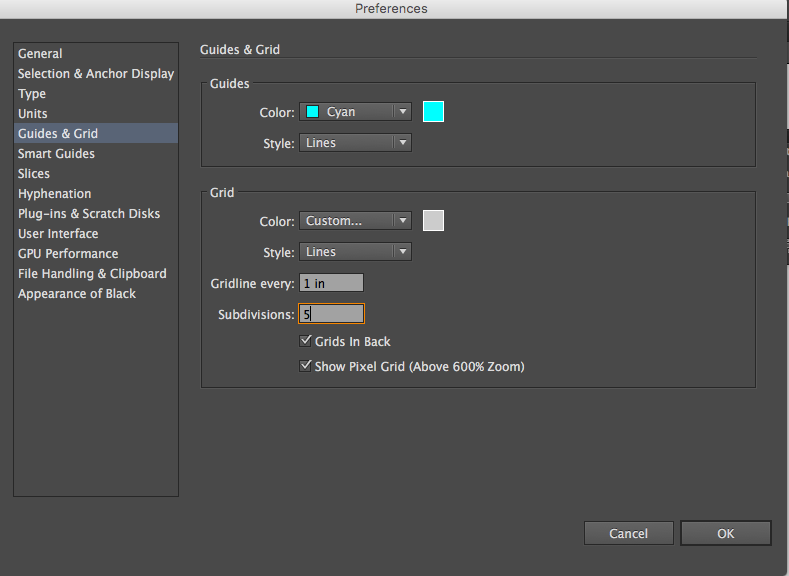
Task: Click the Cancel button
Action: coord(628,533)
